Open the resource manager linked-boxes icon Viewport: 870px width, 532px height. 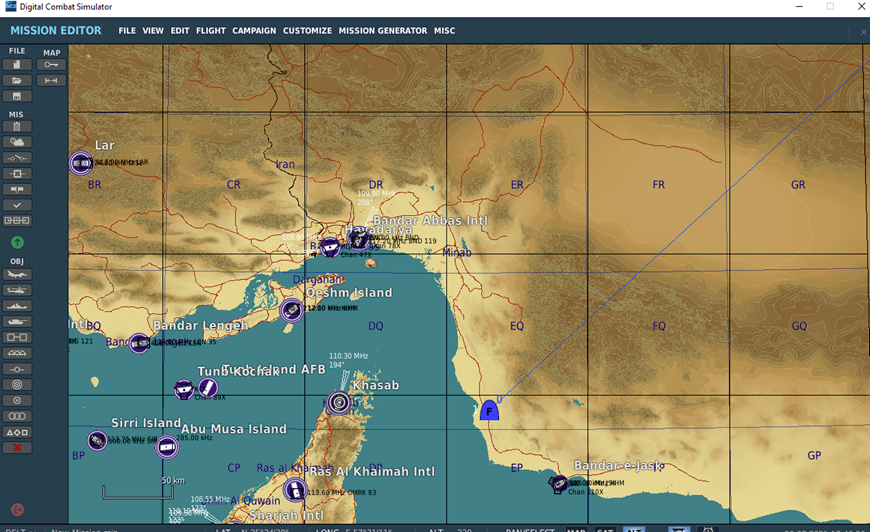pos(17,221)
